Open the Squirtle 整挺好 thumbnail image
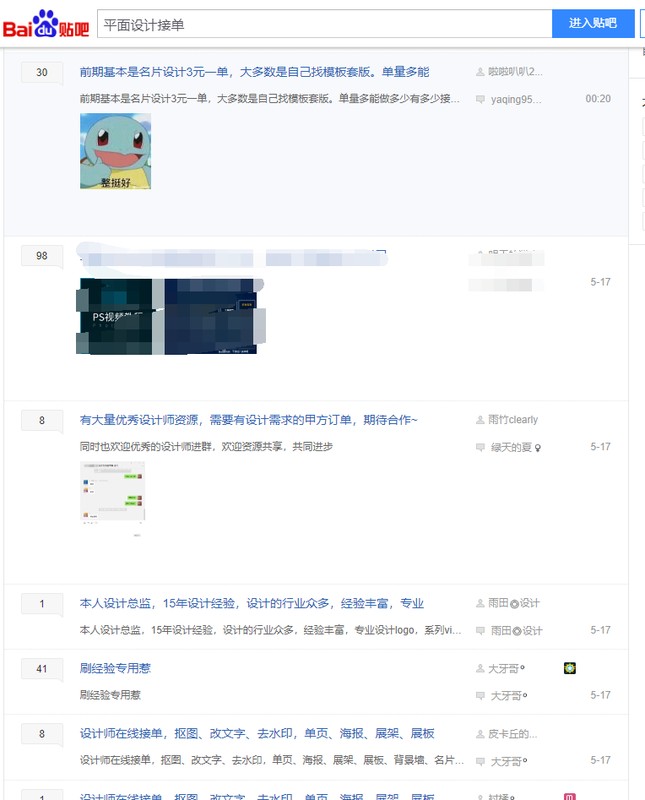The height and width of the screenshot is (800, 645). (115, 151)
